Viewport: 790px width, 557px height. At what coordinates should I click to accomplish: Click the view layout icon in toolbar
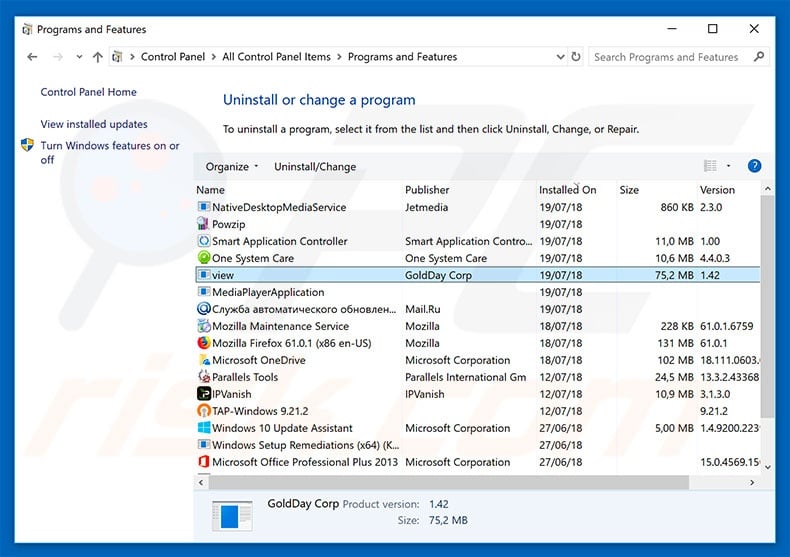pyautogui.click(x=710, y=166)
